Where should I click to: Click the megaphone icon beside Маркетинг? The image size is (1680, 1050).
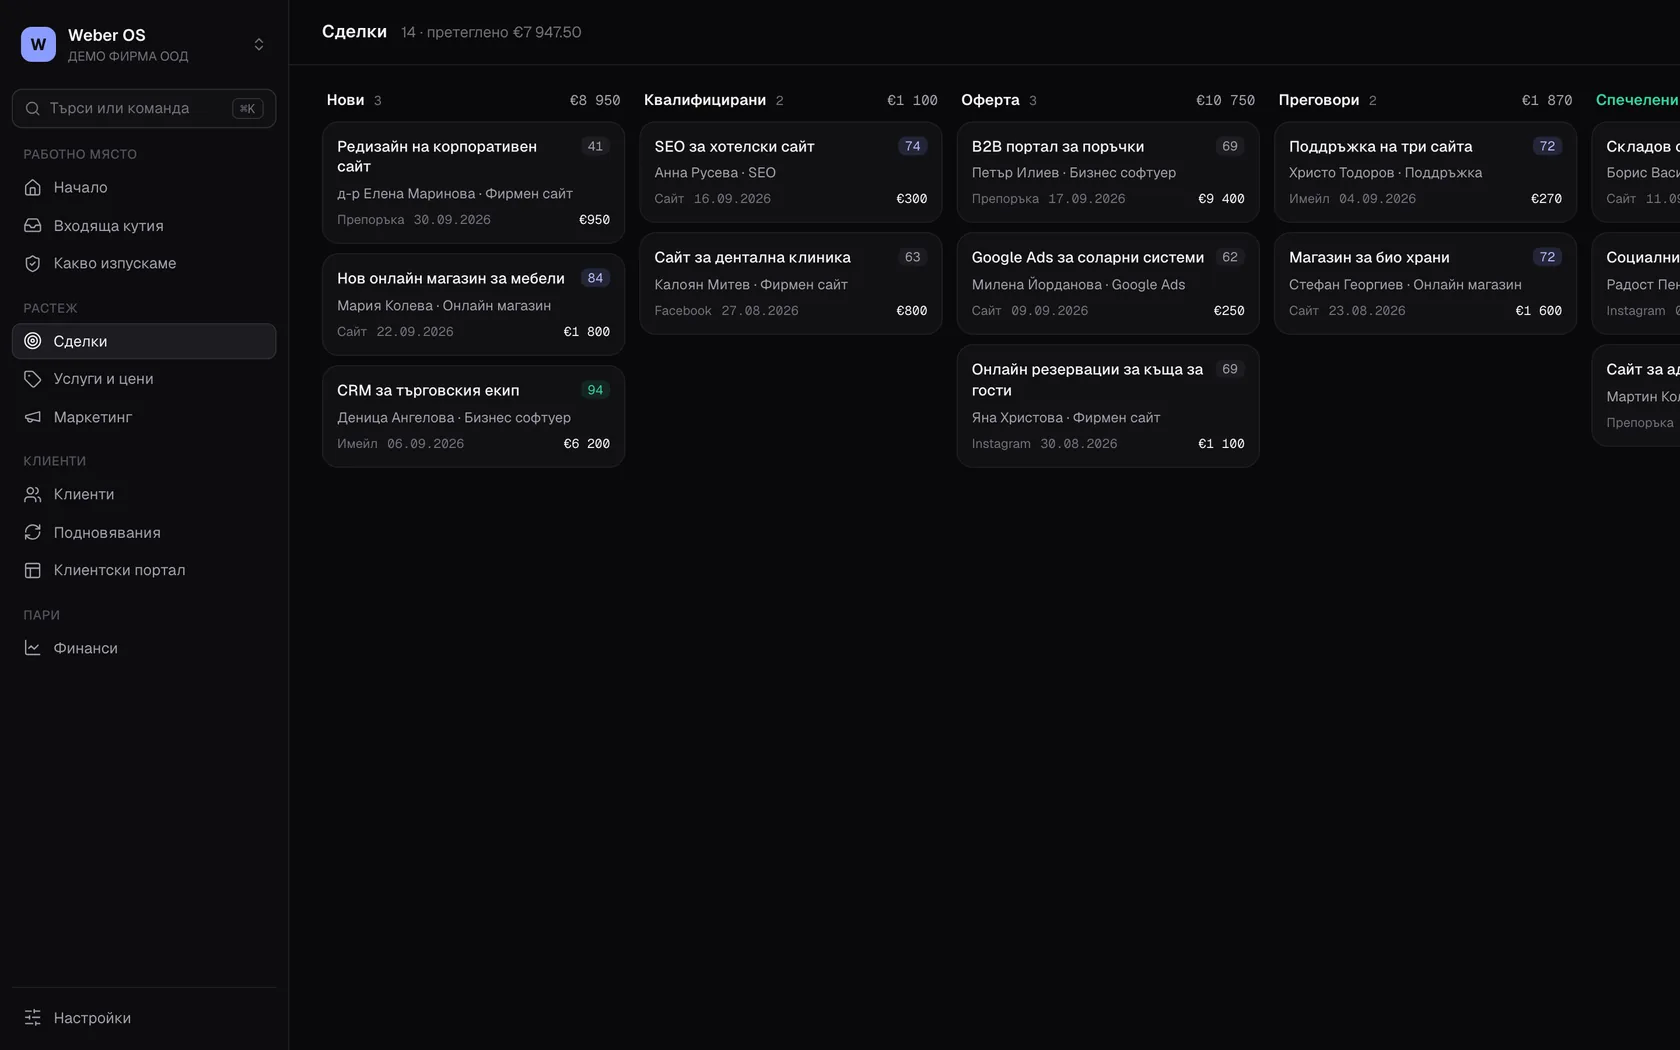(x=33, y=417)
